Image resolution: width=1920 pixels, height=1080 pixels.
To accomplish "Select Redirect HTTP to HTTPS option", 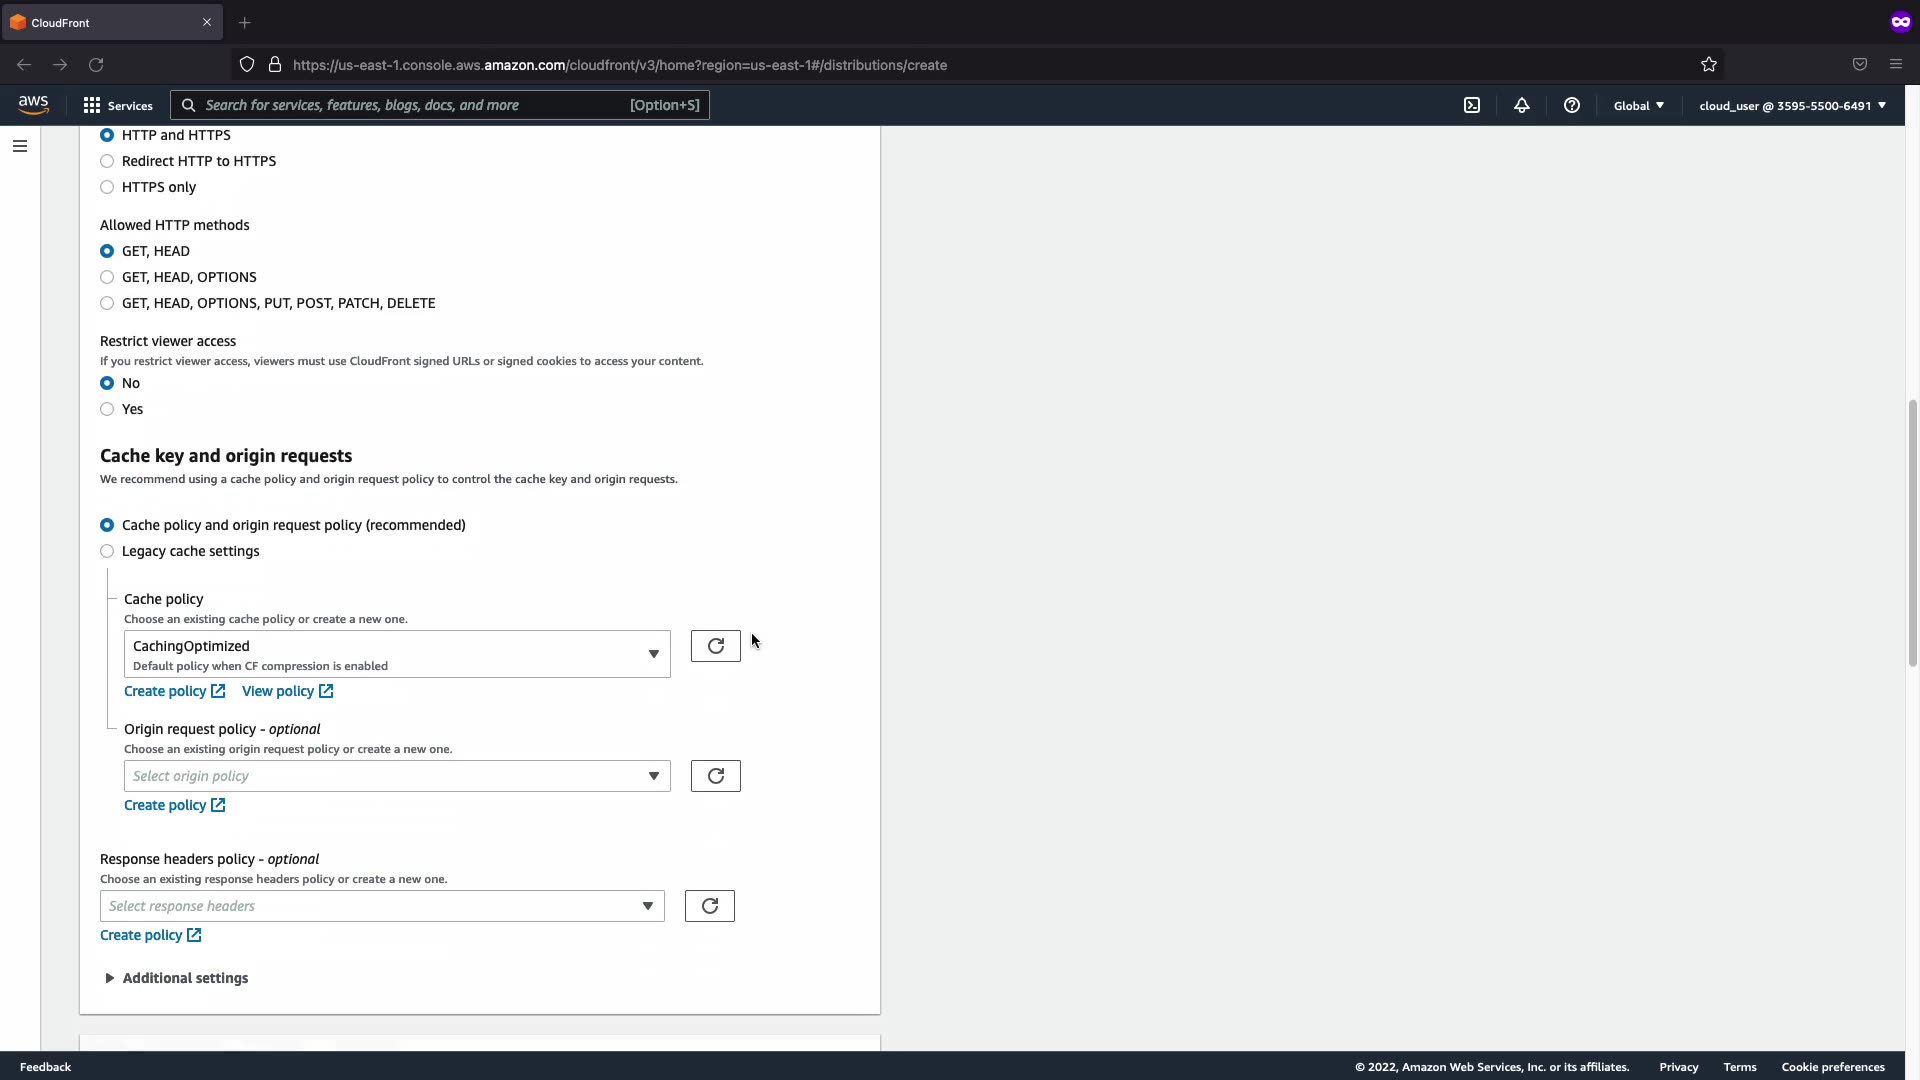I will tap(107, 161).
